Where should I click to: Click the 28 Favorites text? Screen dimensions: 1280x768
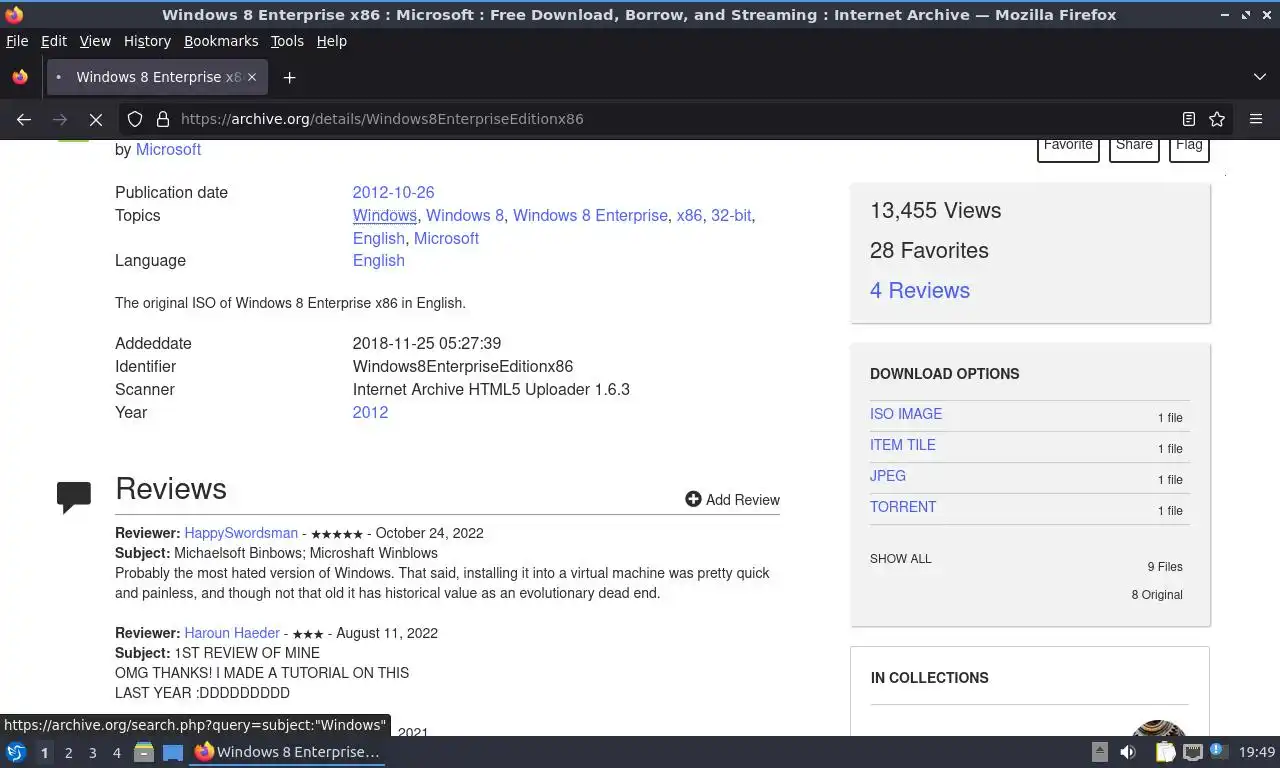[x=929, y=250]
